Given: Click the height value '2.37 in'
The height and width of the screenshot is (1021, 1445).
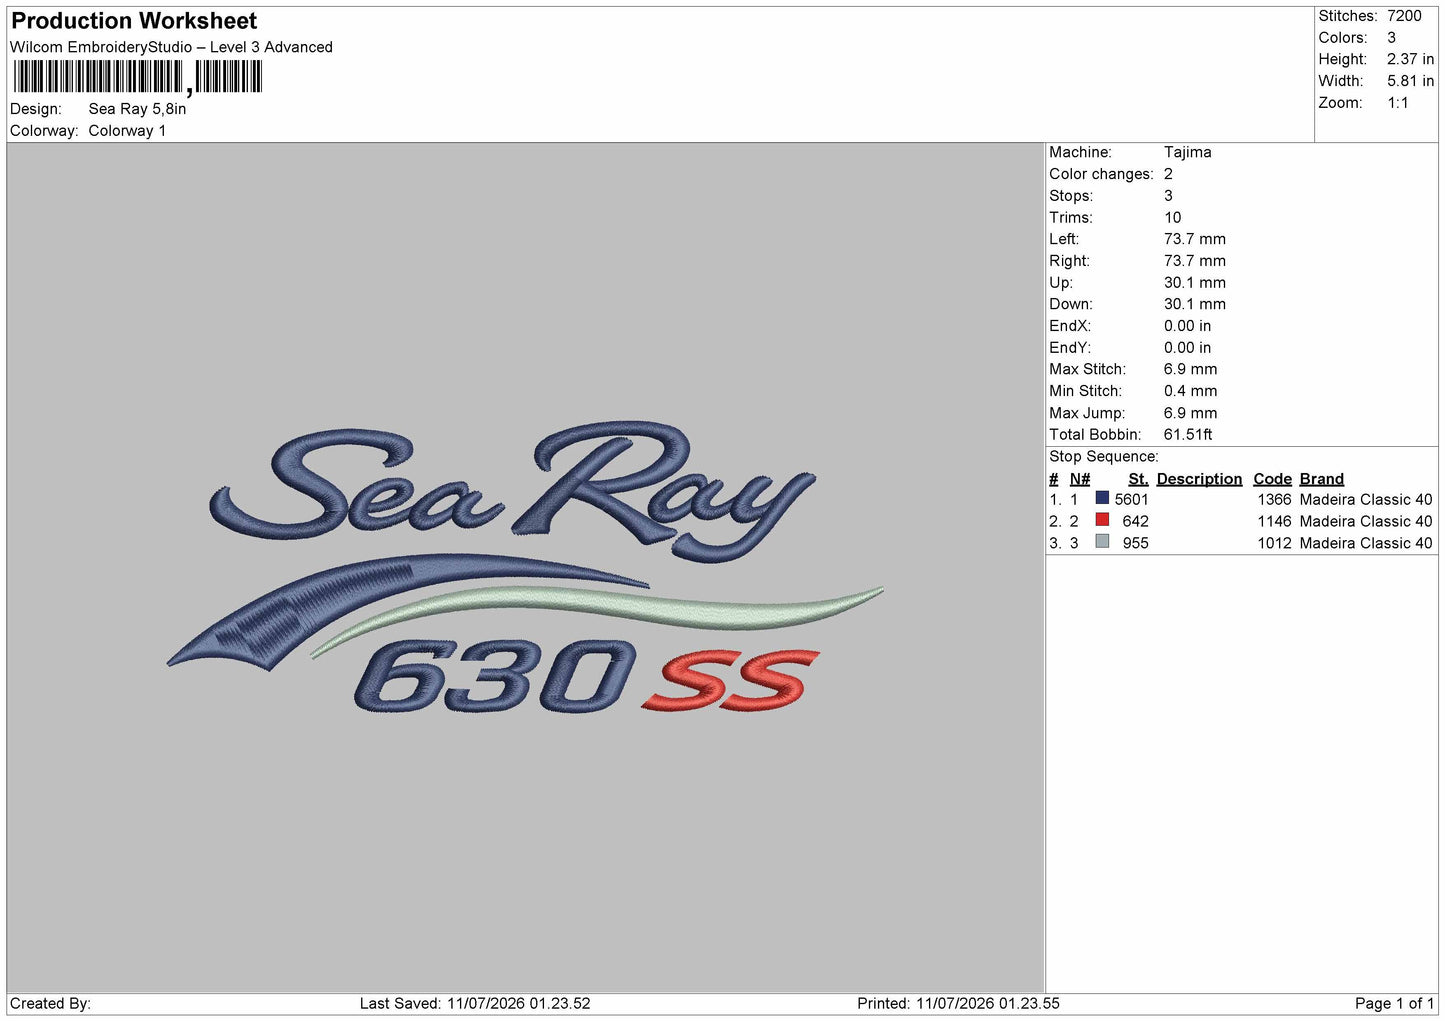Looking at the screenshot, I should point(1410,59).
